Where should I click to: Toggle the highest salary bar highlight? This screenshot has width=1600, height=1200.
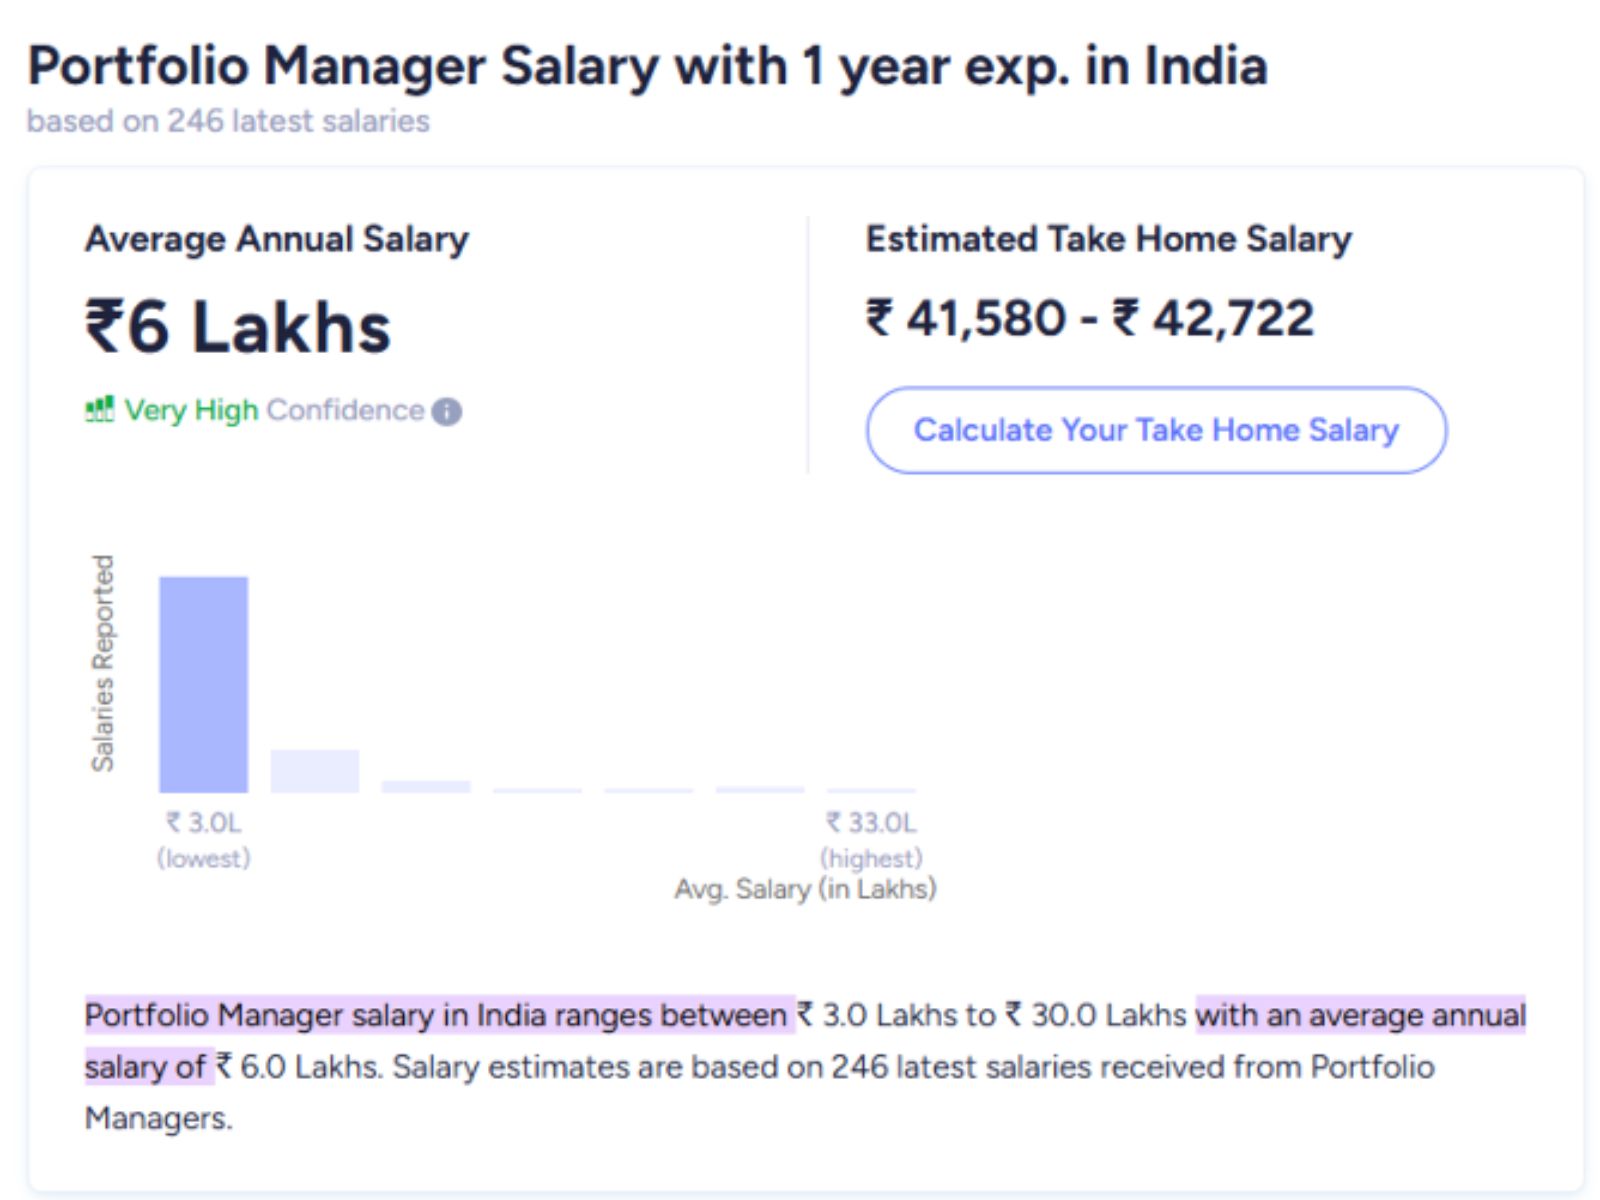point(873,788)
